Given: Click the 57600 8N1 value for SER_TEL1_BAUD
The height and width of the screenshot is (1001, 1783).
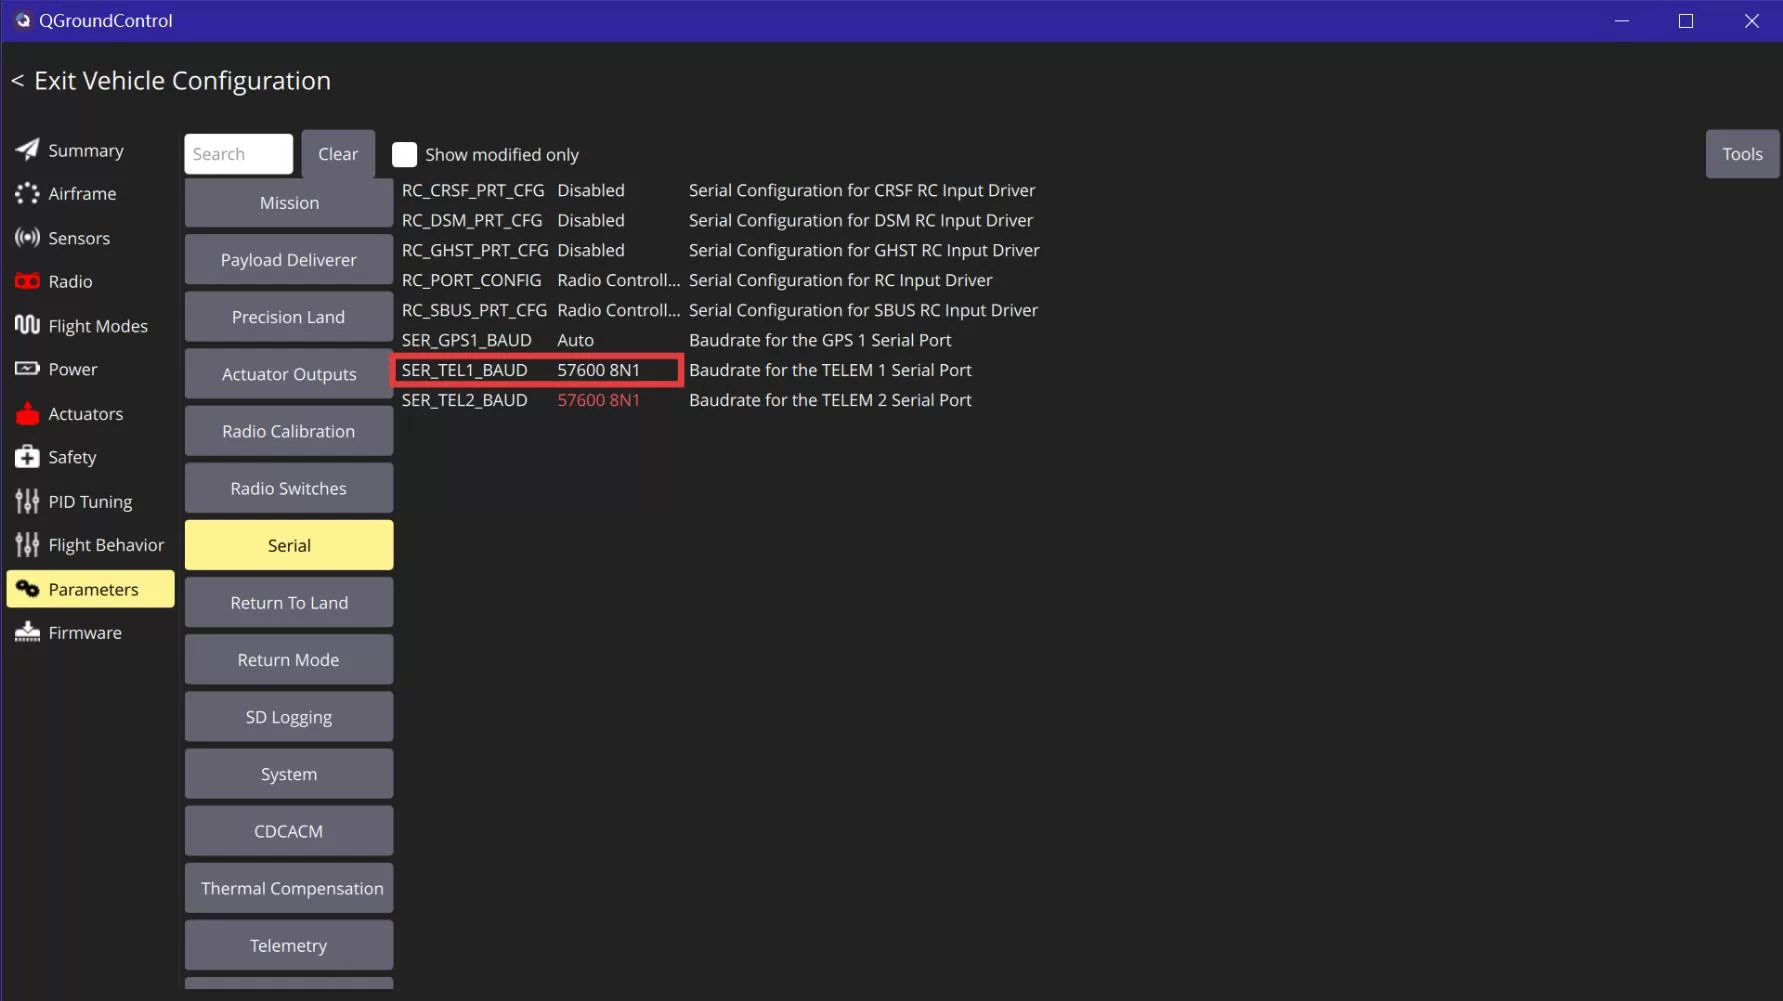Looking at the screenshot, I should point(599,370).
